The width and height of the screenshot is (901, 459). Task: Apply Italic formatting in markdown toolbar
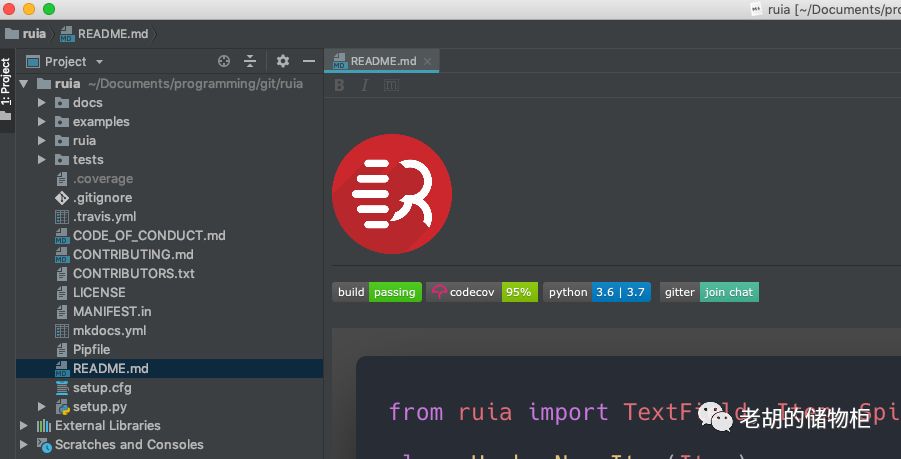click(x=364, y=86)
